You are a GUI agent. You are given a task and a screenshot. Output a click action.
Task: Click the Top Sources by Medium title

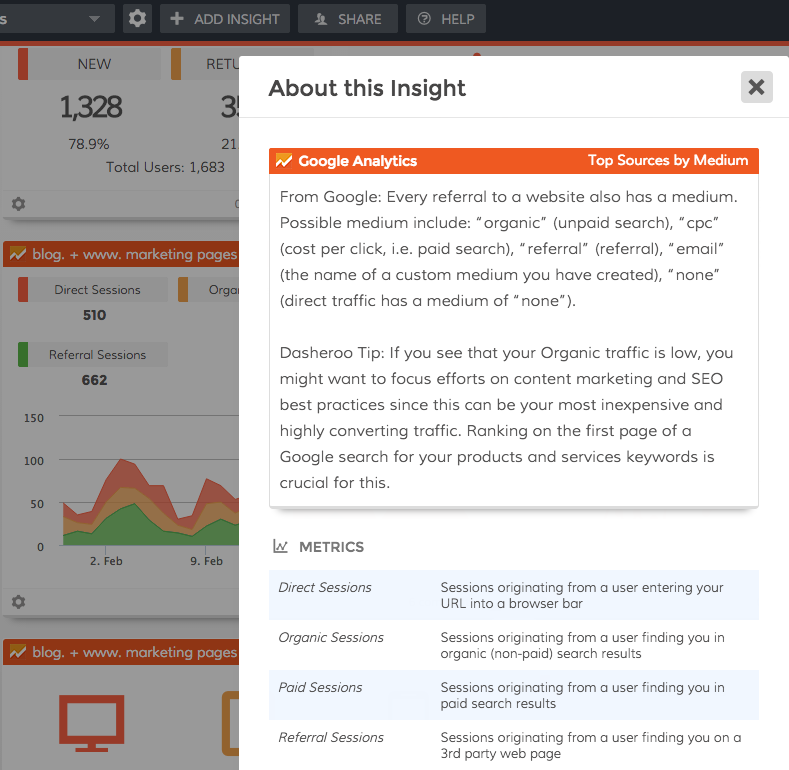667,160
